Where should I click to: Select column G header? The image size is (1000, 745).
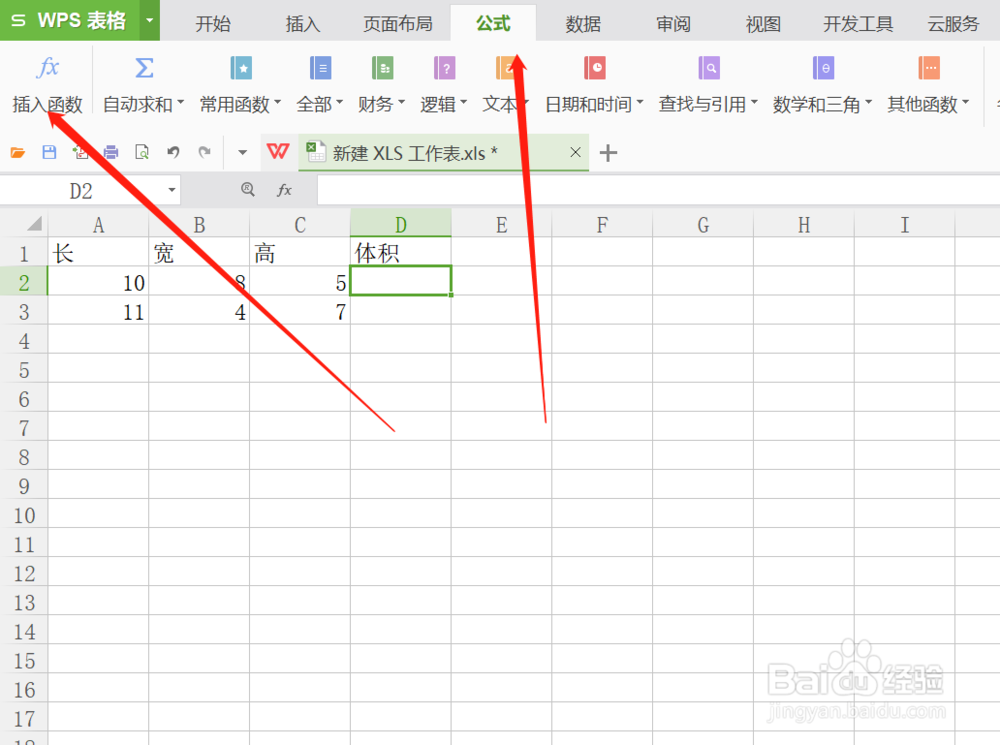(703, 225)
